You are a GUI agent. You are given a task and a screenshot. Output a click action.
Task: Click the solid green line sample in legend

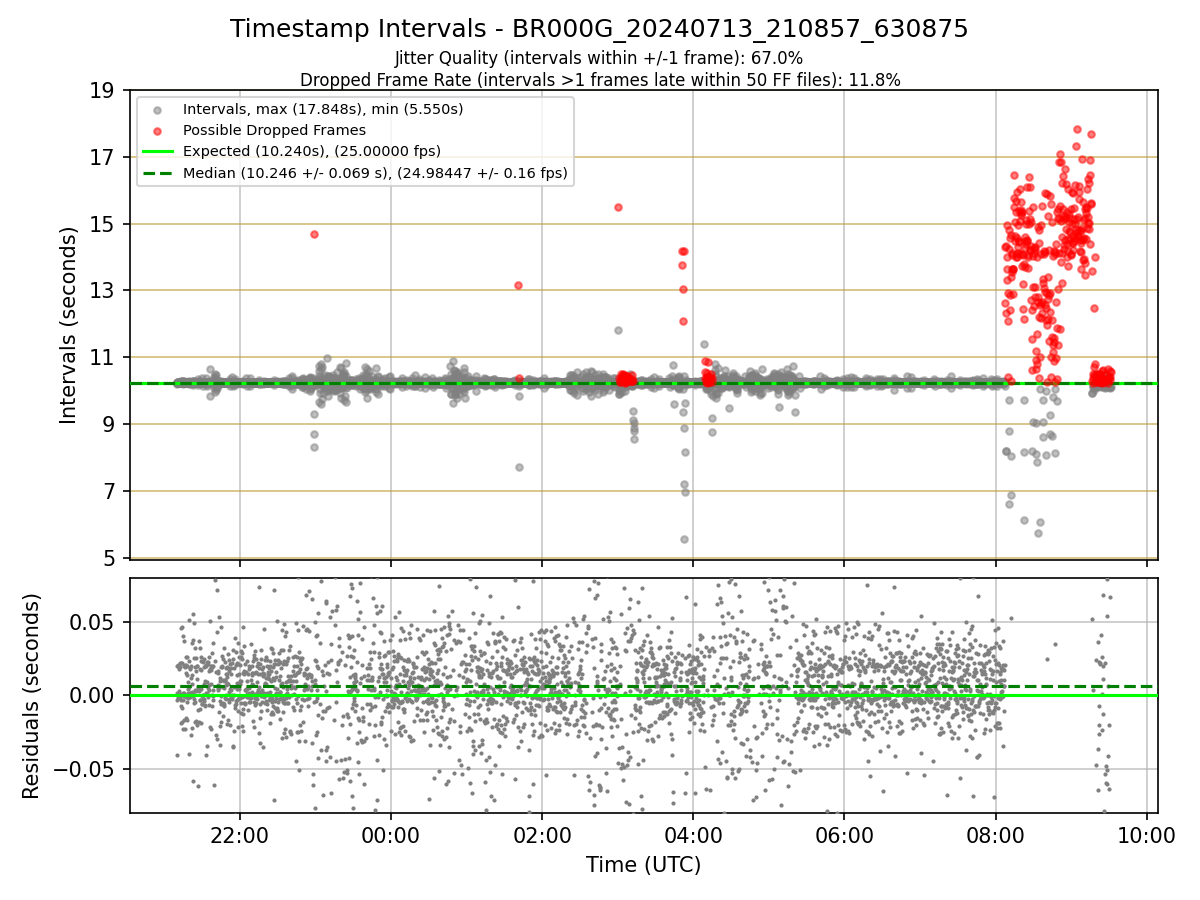[157, 151]
